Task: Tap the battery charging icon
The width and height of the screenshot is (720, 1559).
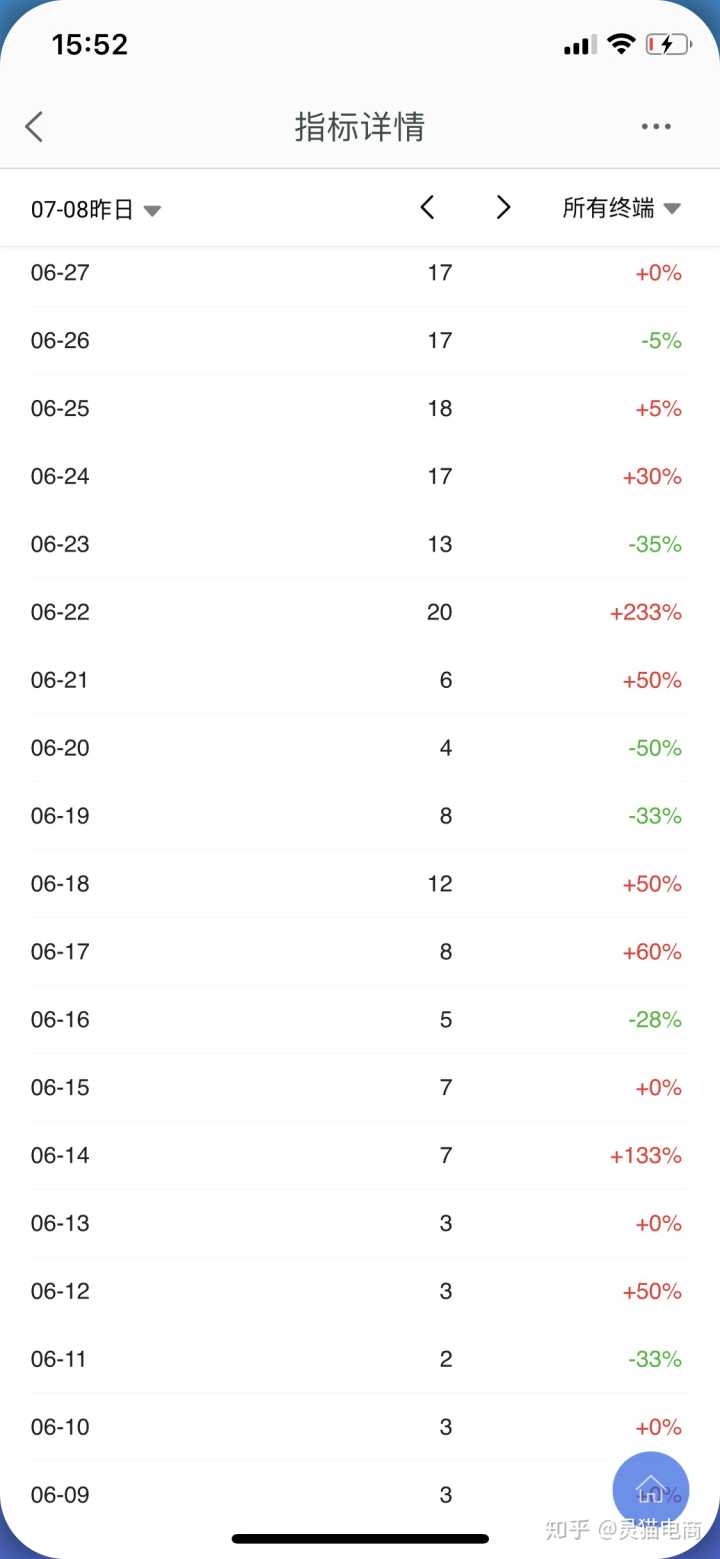Action: tap(667, 44)
